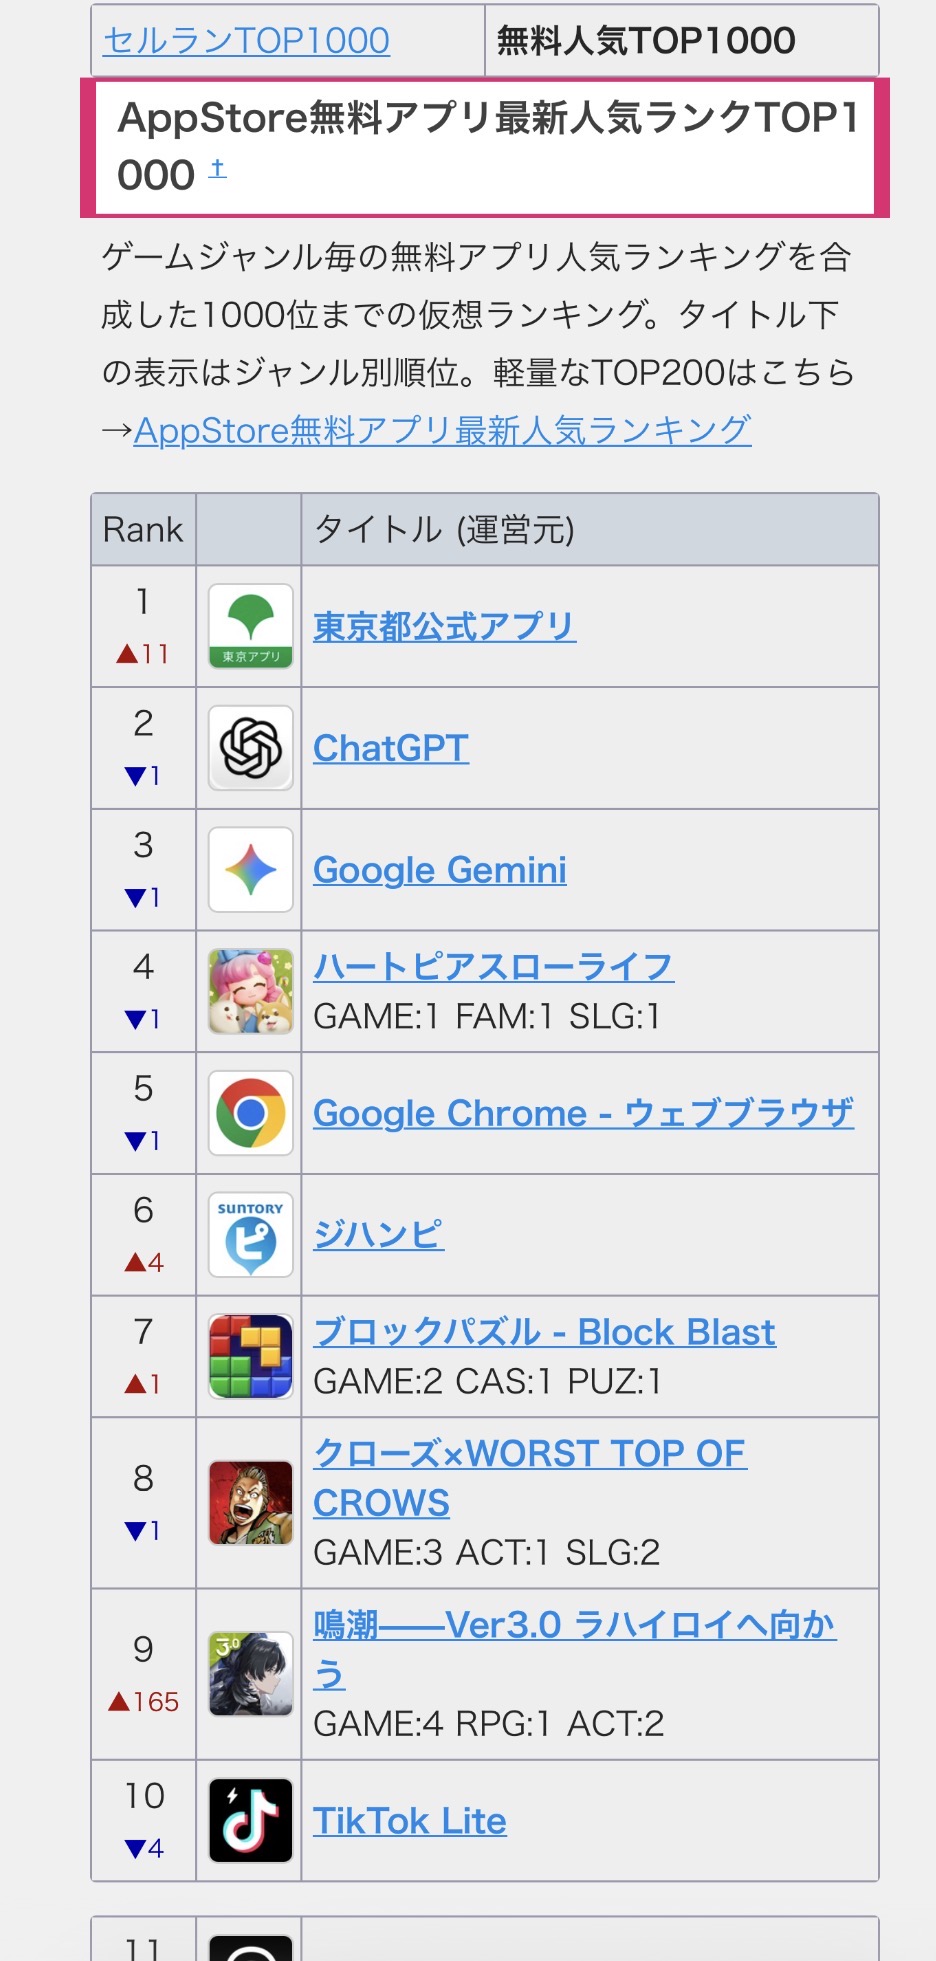The width and height of the screenshot is (936, 1961).
Task: Tap the Crows×WORST game icon
Action: pyautogui.click(x=250, y=1502)
